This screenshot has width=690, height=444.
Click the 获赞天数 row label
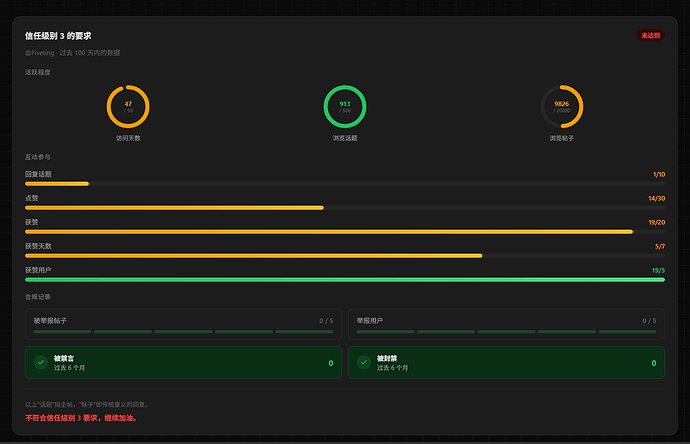[x=38, y=246]
